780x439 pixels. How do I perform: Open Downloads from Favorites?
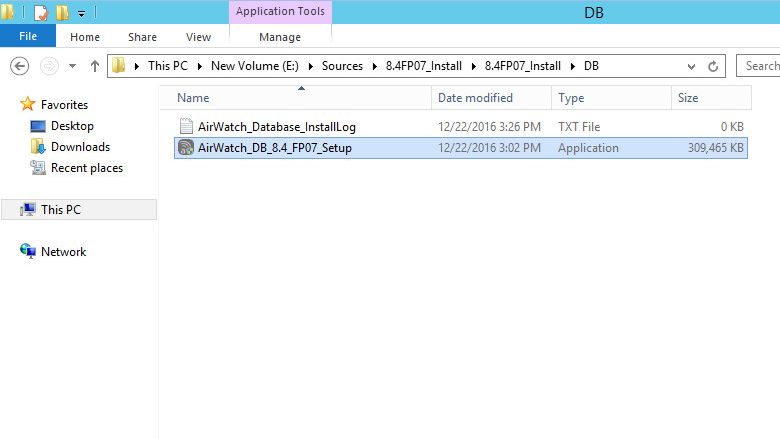tap(81, 147)
